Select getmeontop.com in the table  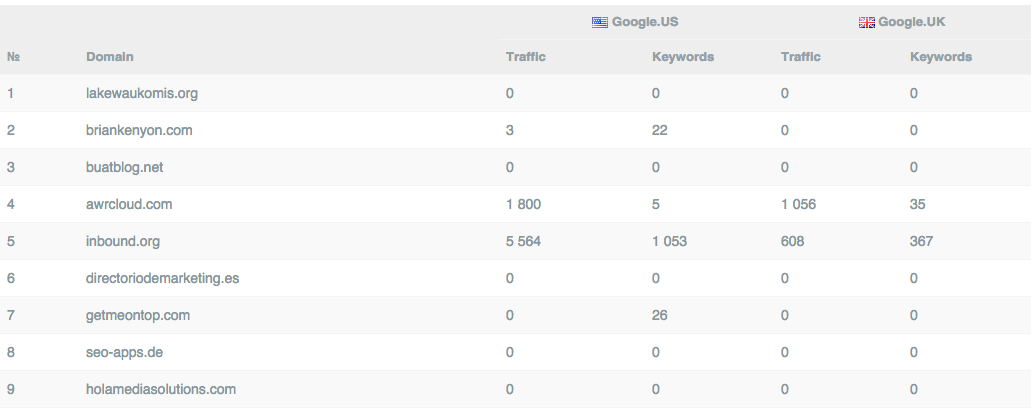click(x=138, y=315)
